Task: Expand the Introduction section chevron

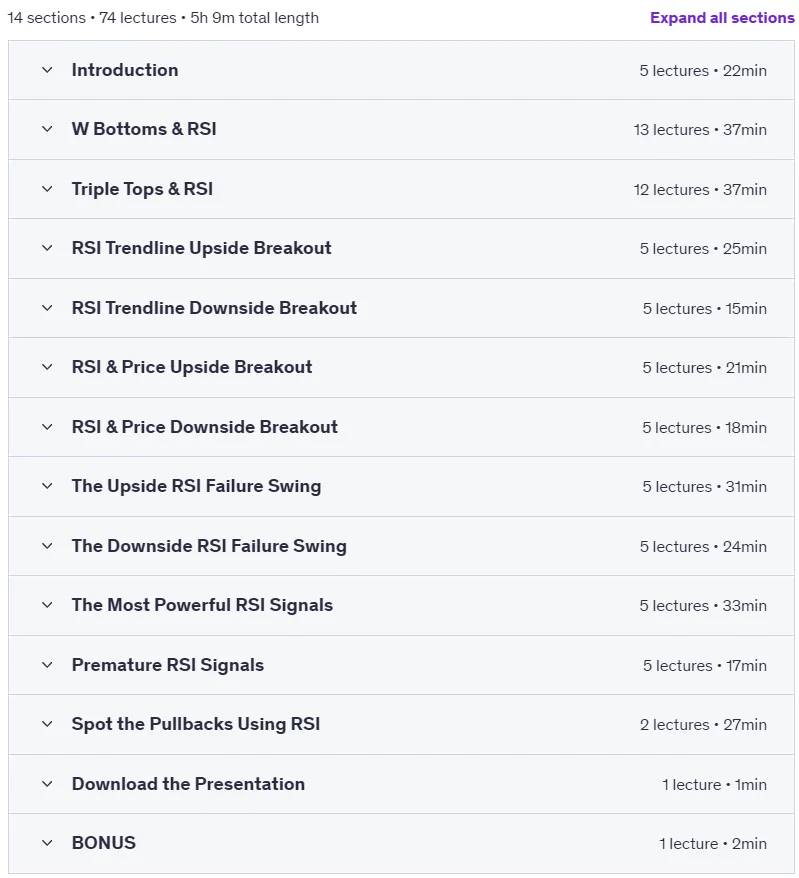Action: point(47,70)
